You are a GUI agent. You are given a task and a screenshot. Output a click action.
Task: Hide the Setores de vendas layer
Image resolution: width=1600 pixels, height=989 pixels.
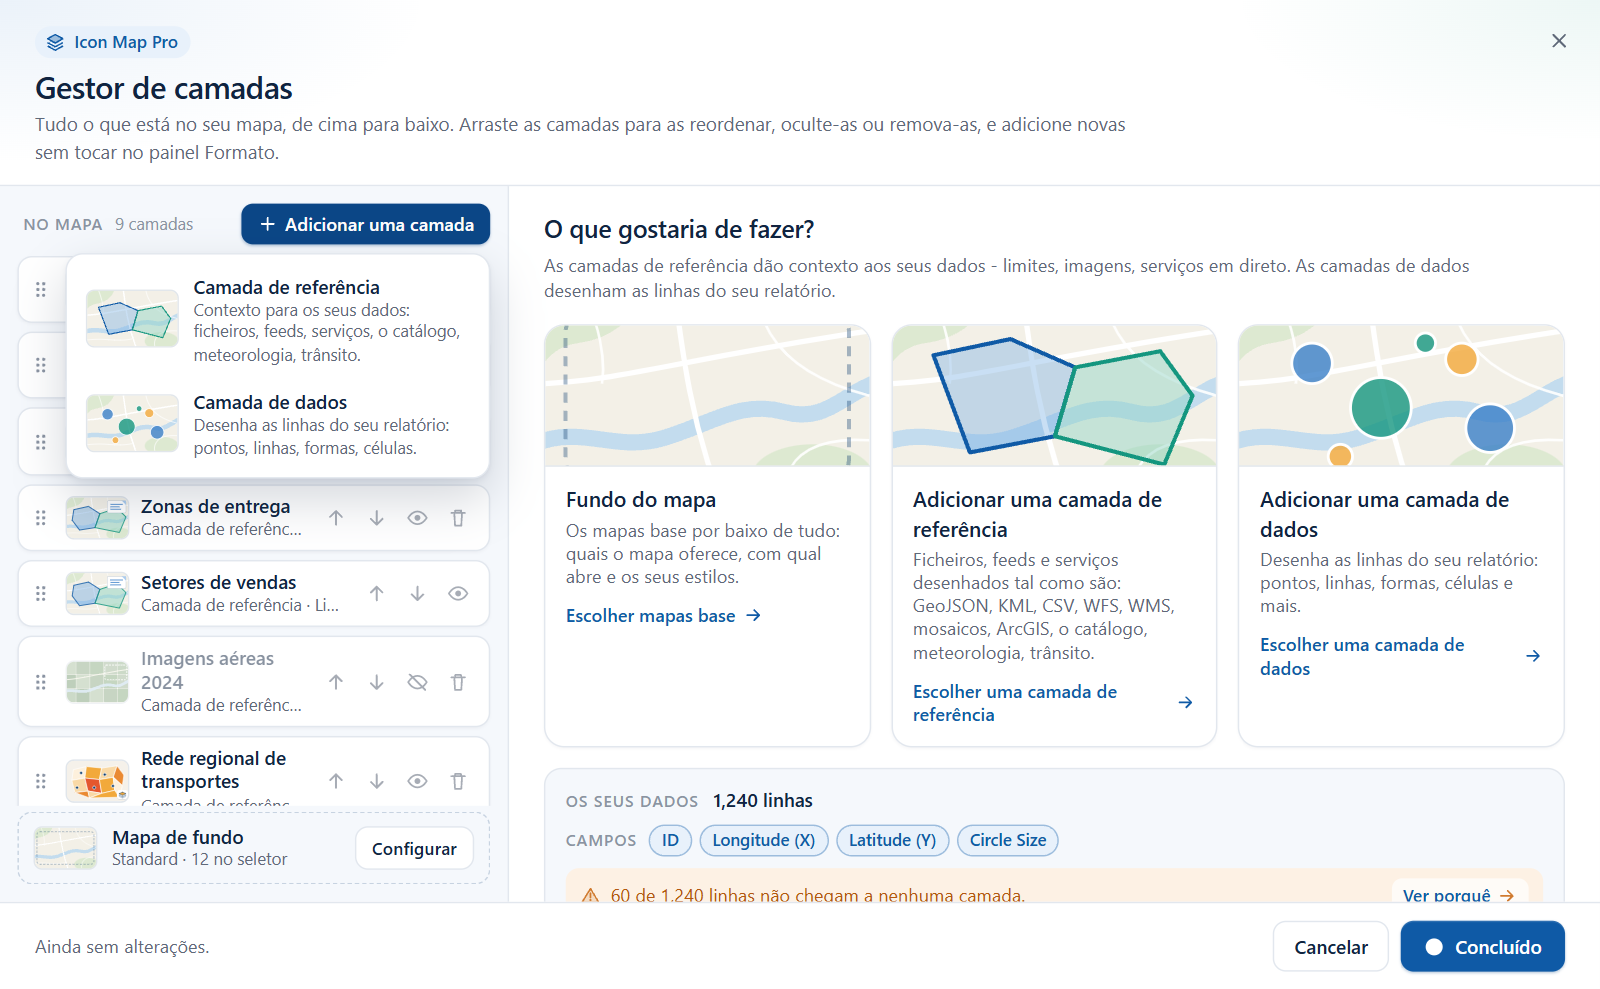point(458,593)
